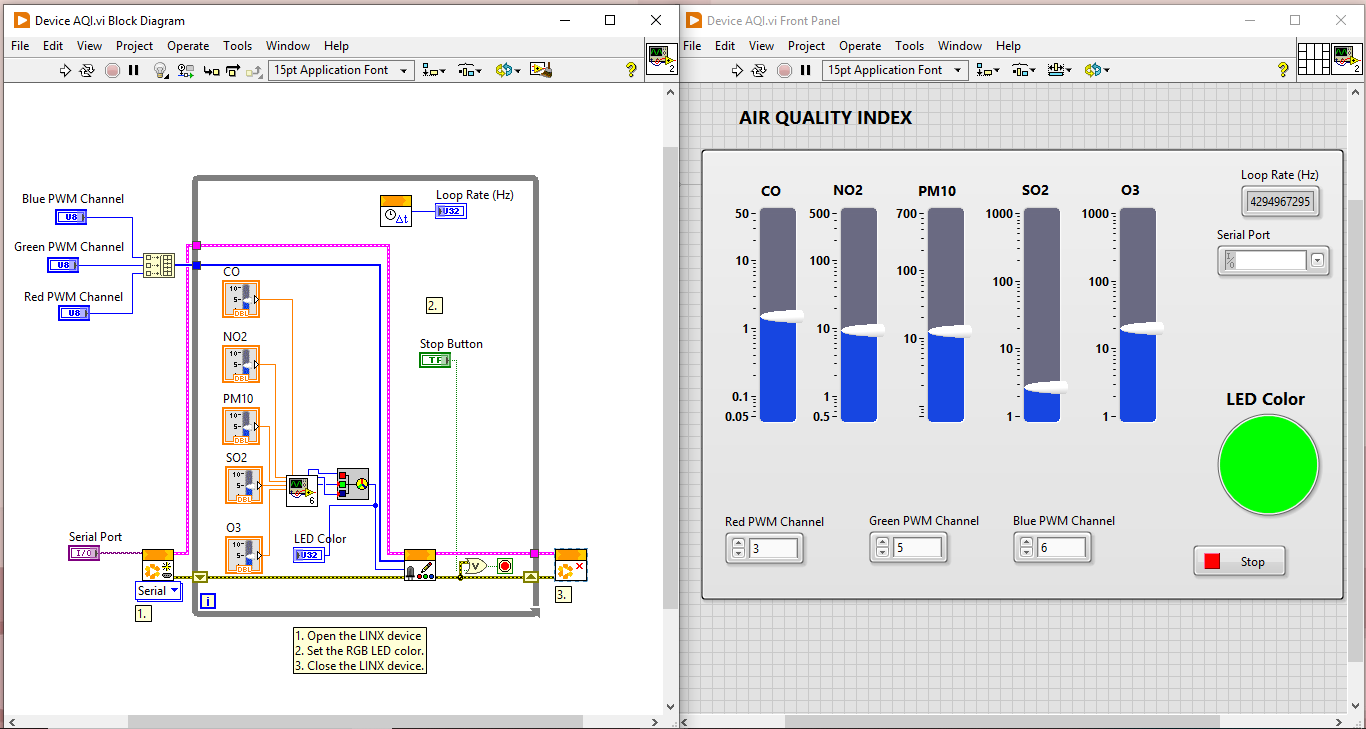Image resolution: width=1366 pixels, height=729 pixels.
Task: Click Step Over icon in Block Diagram
Action: 233,70
